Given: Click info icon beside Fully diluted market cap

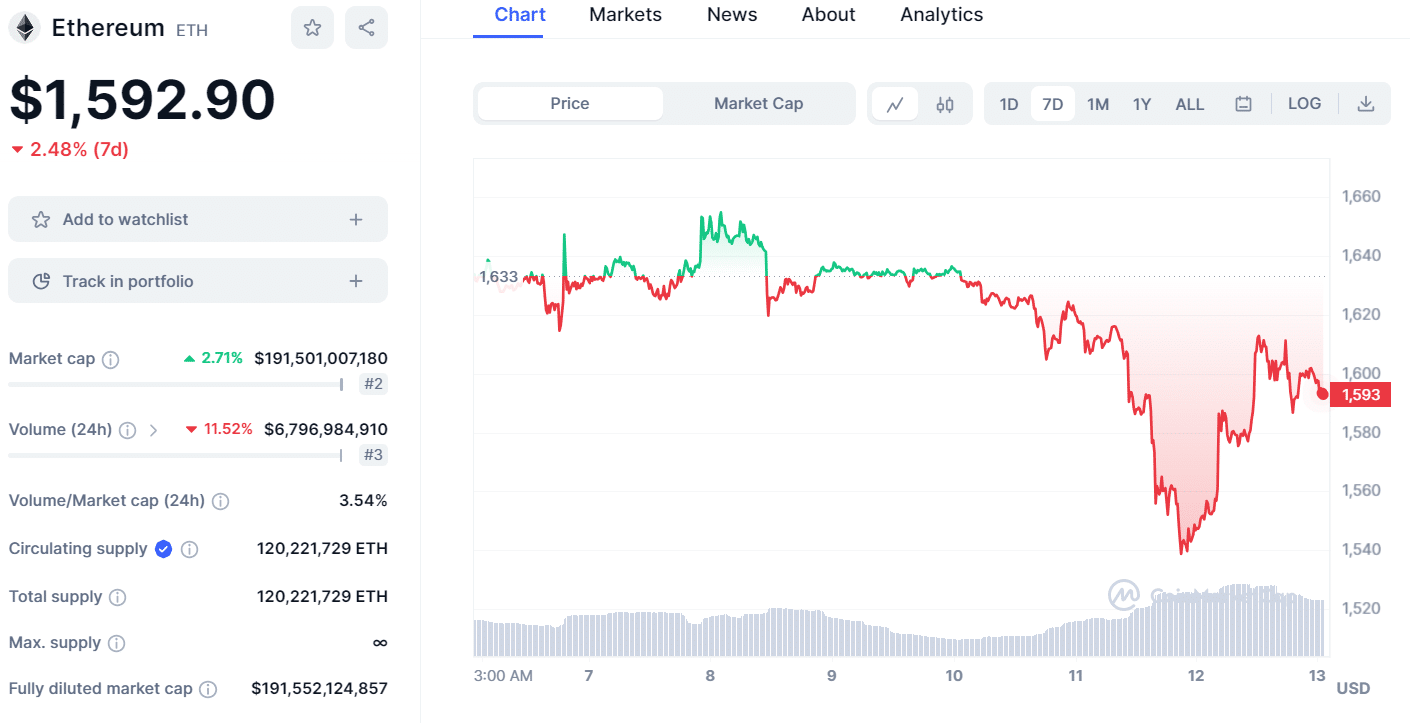Looking at the screenshot, I should 208,689.
